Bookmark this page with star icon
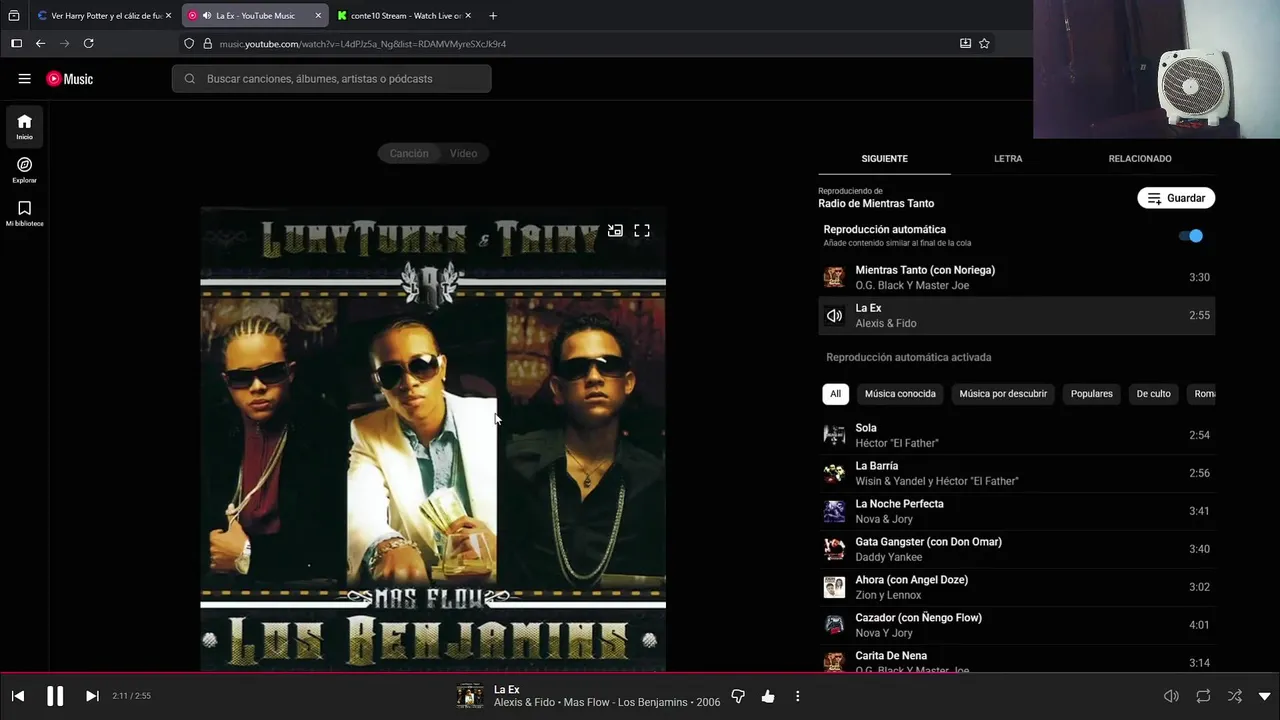 984,44
